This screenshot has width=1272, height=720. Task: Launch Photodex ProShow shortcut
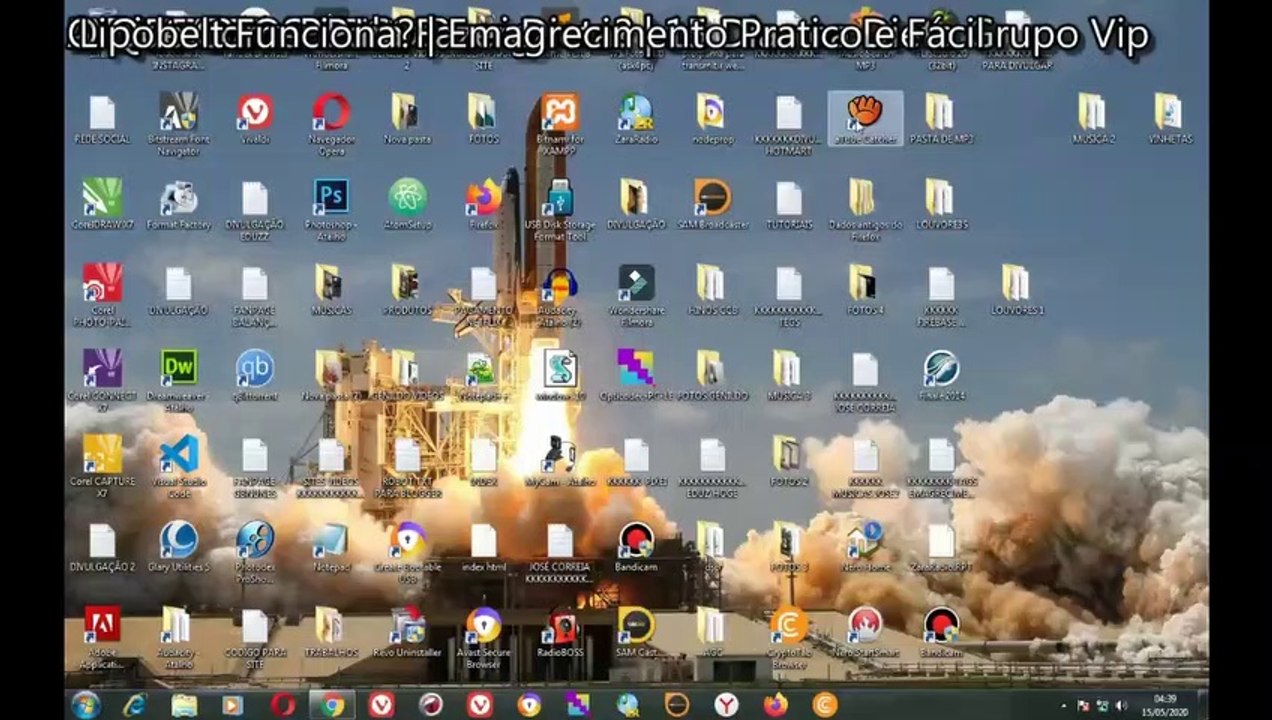[x=255, y=552]
